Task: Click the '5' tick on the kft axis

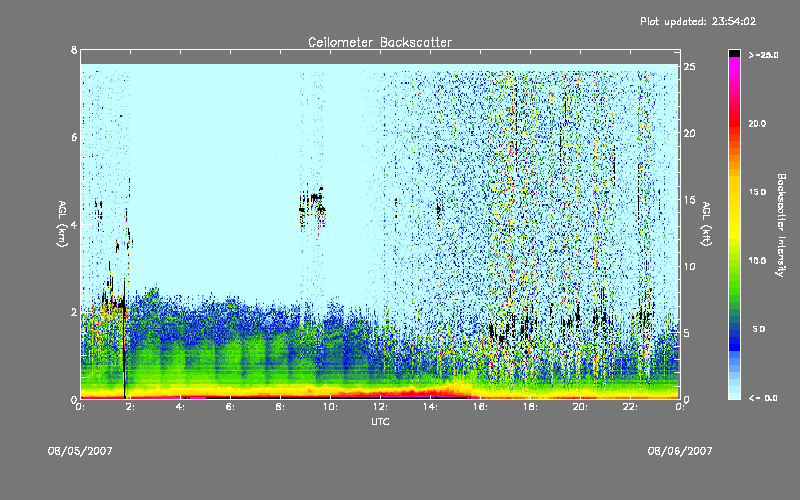Action: [687, 333]
